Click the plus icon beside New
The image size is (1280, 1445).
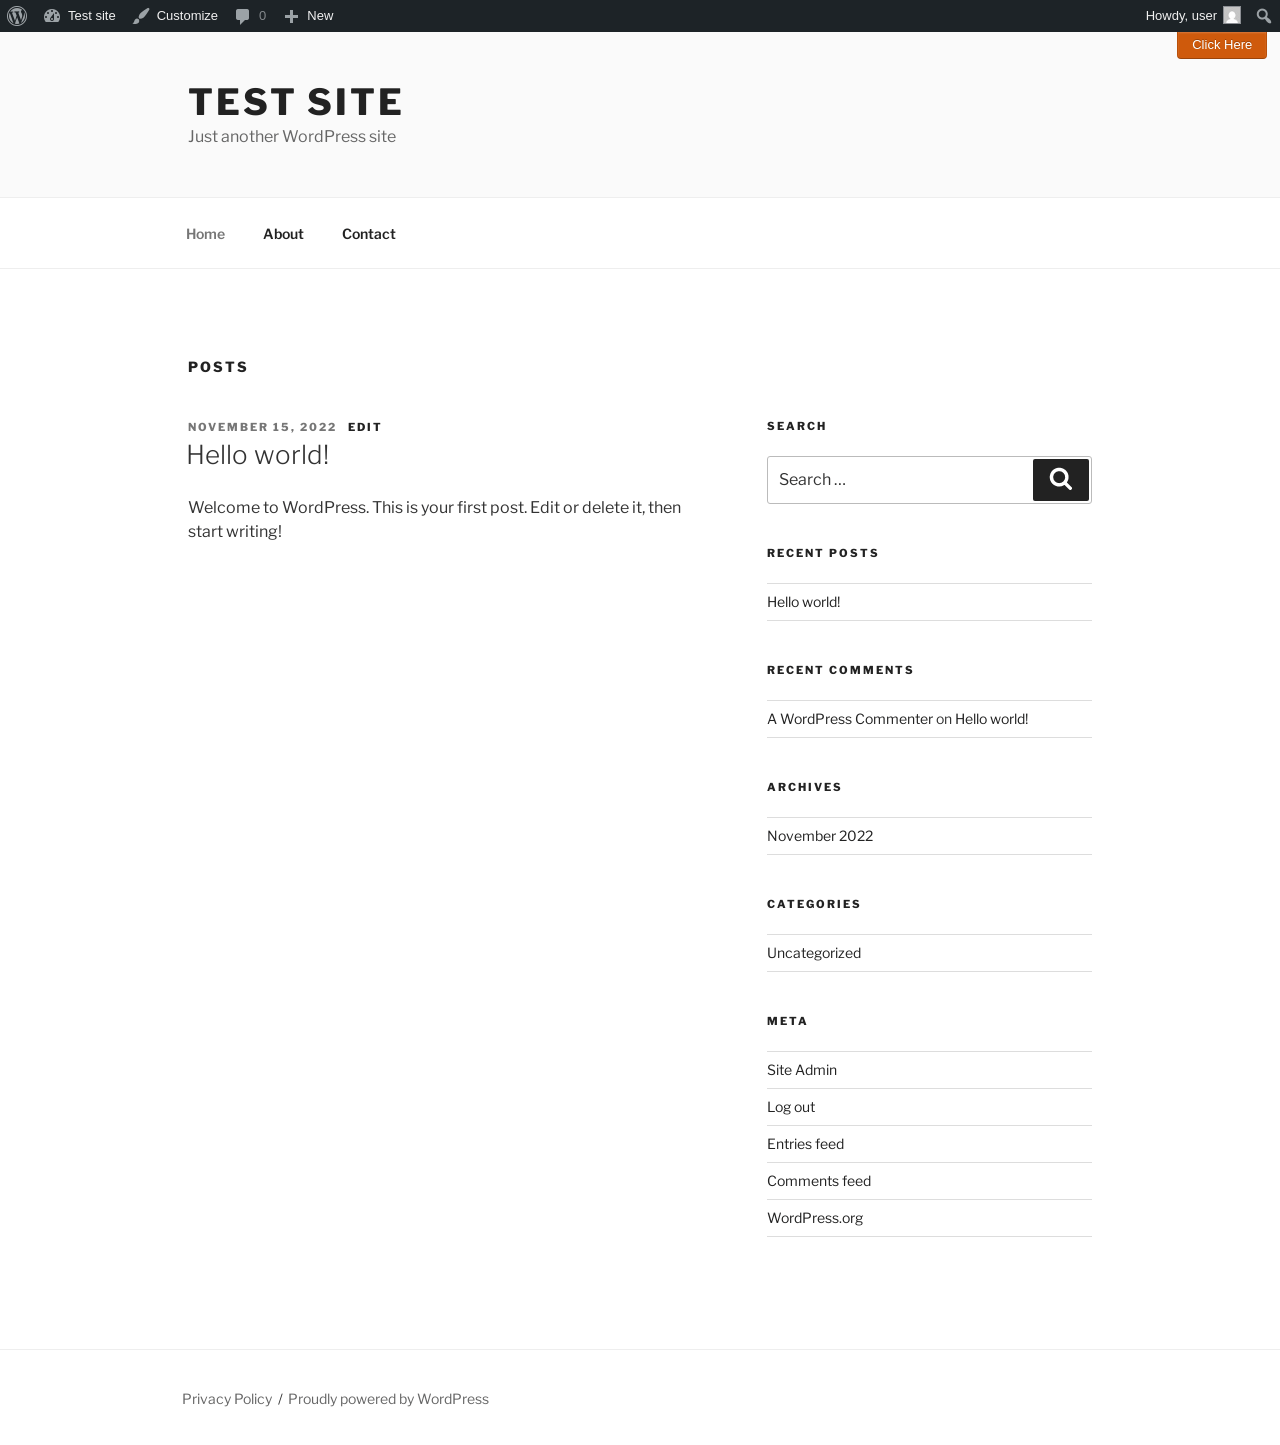291,16
